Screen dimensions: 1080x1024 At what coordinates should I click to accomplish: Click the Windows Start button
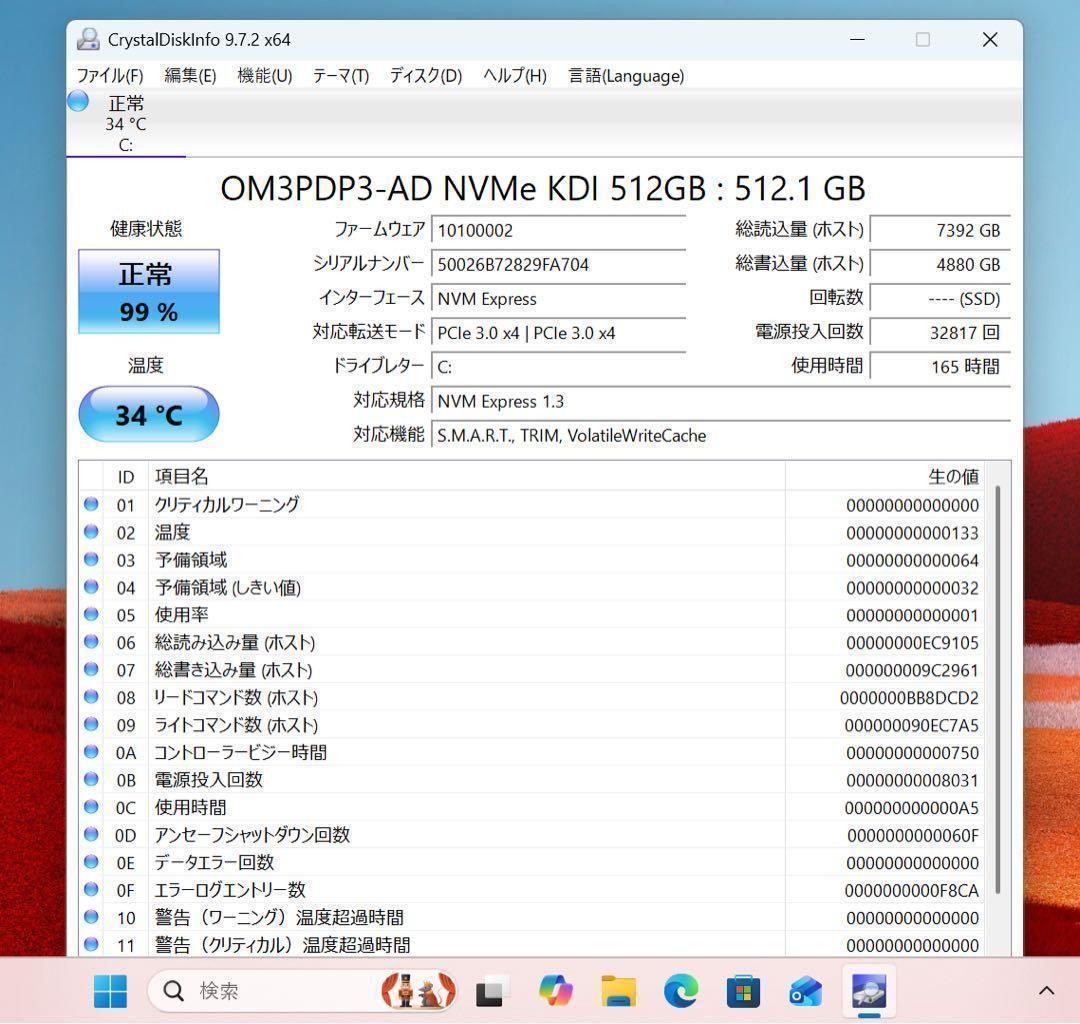110,991
